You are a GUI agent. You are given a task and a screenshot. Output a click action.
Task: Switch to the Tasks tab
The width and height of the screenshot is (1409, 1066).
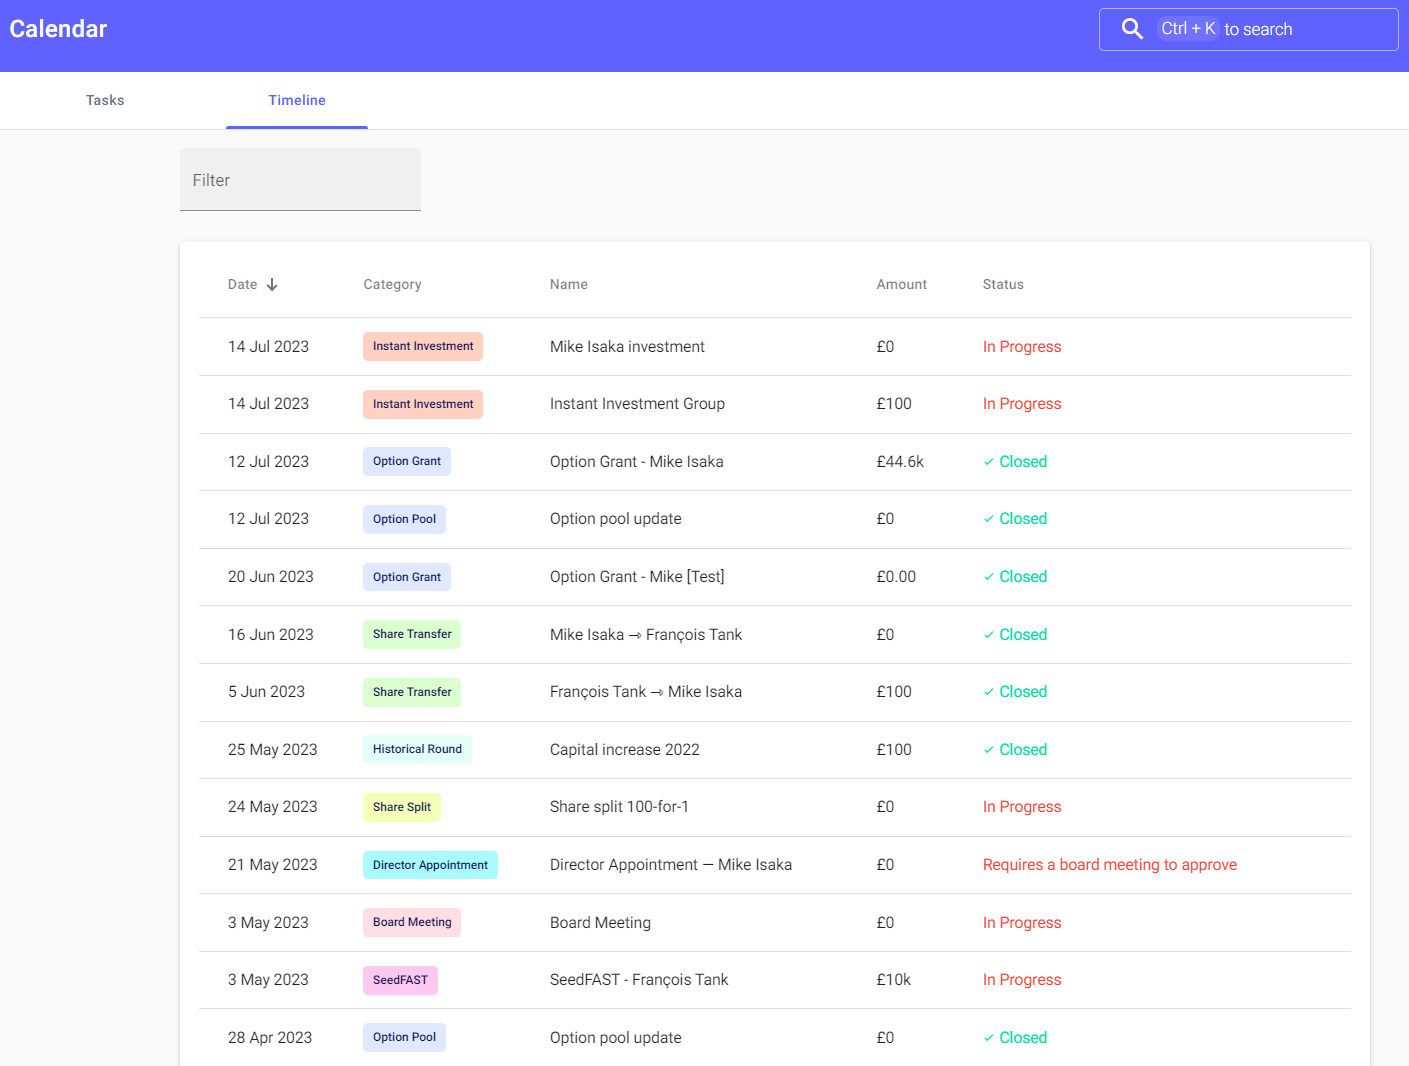pyautogui.click(x=105, y=100)
